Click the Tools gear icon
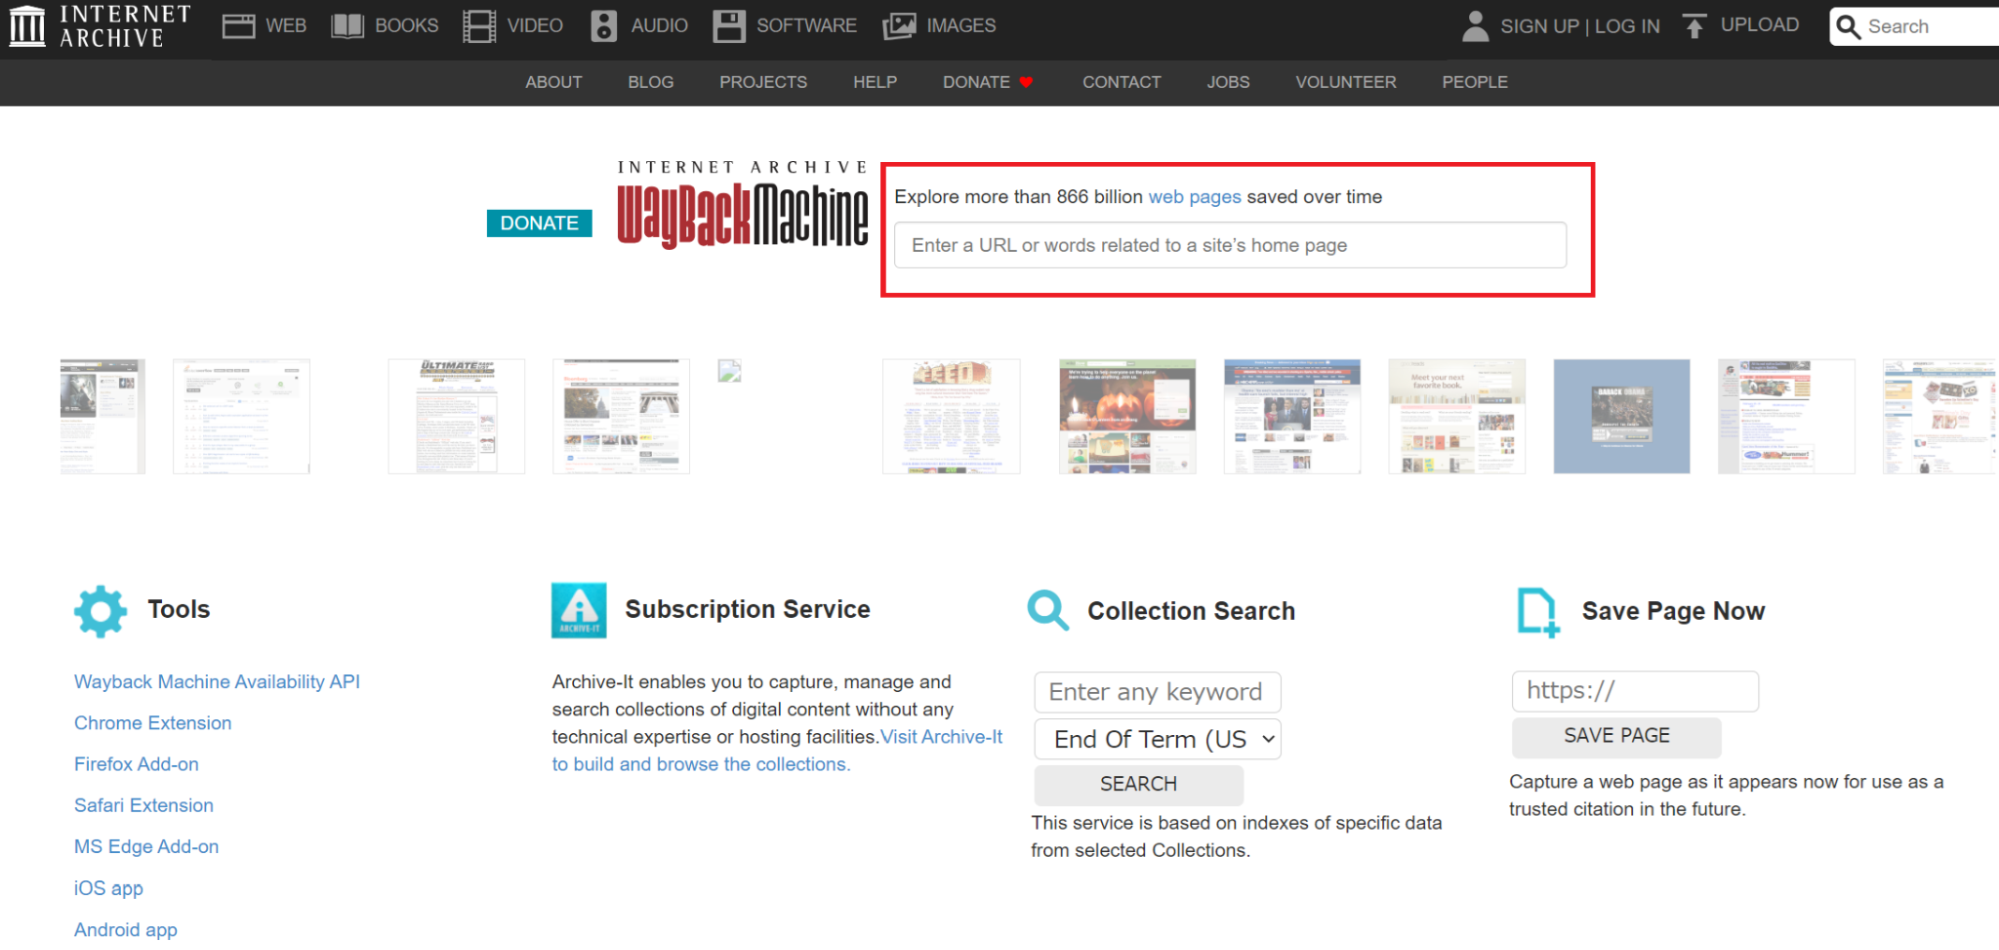 point(100,611)
